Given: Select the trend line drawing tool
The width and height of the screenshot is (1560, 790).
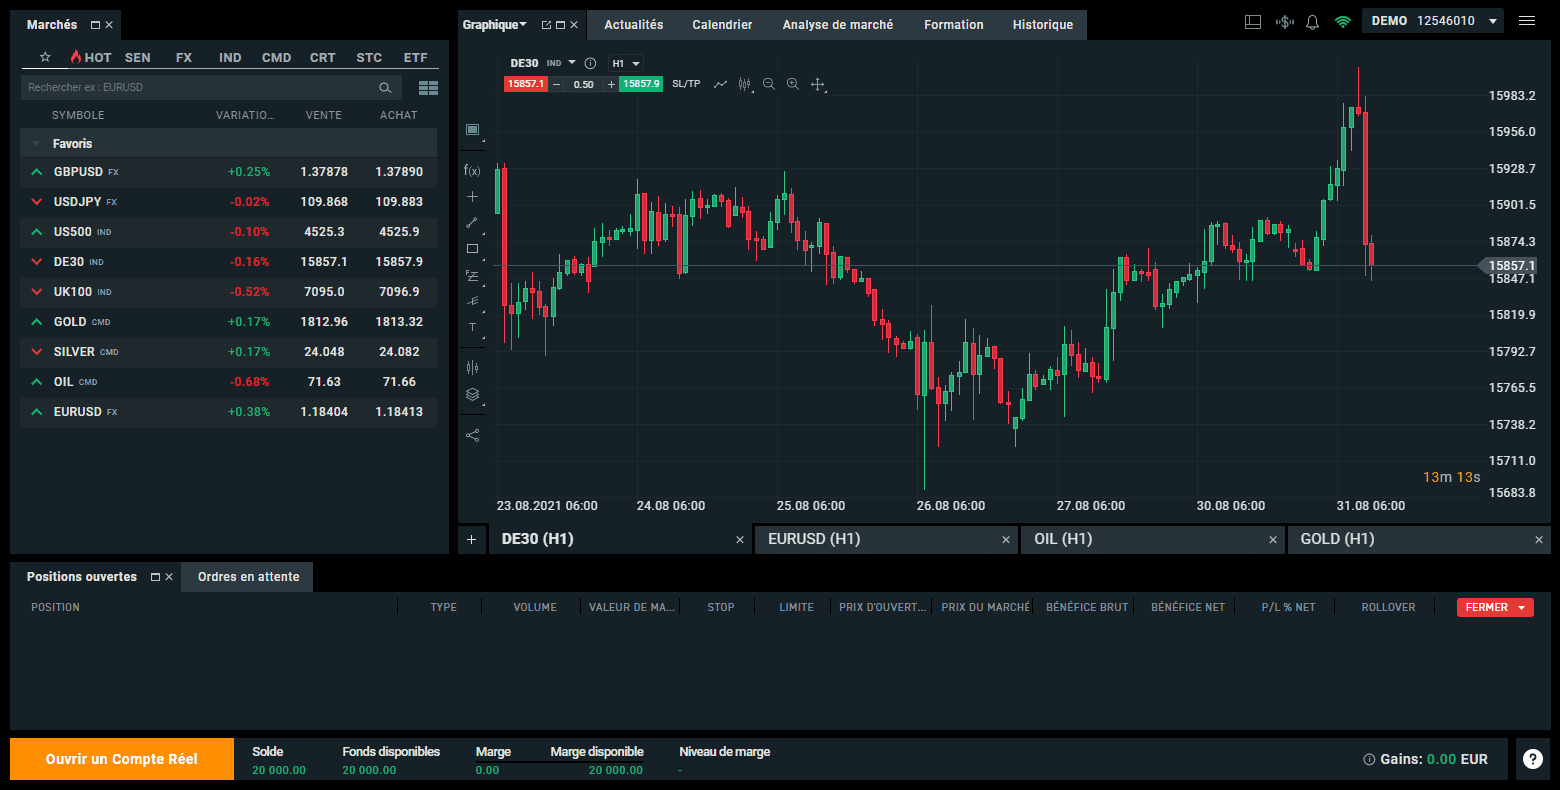Looking at the screenshot, I should 472,223.
